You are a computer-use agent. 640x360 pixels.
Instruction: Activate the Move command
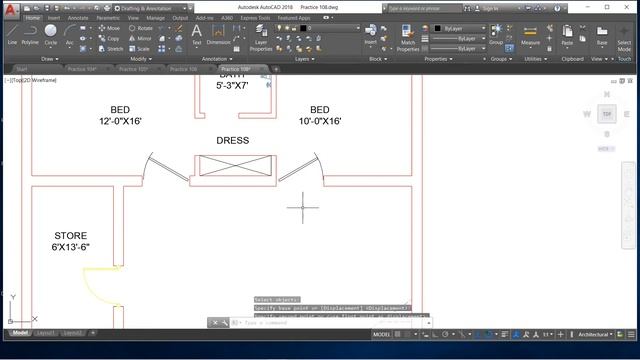[109, 28]
